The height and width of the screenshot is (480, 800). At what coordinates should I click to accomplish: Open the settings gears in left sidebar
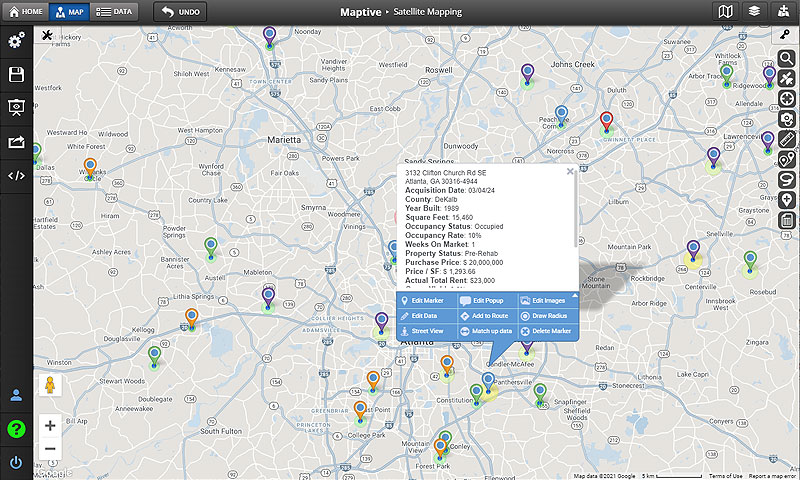tap(16, 40)
